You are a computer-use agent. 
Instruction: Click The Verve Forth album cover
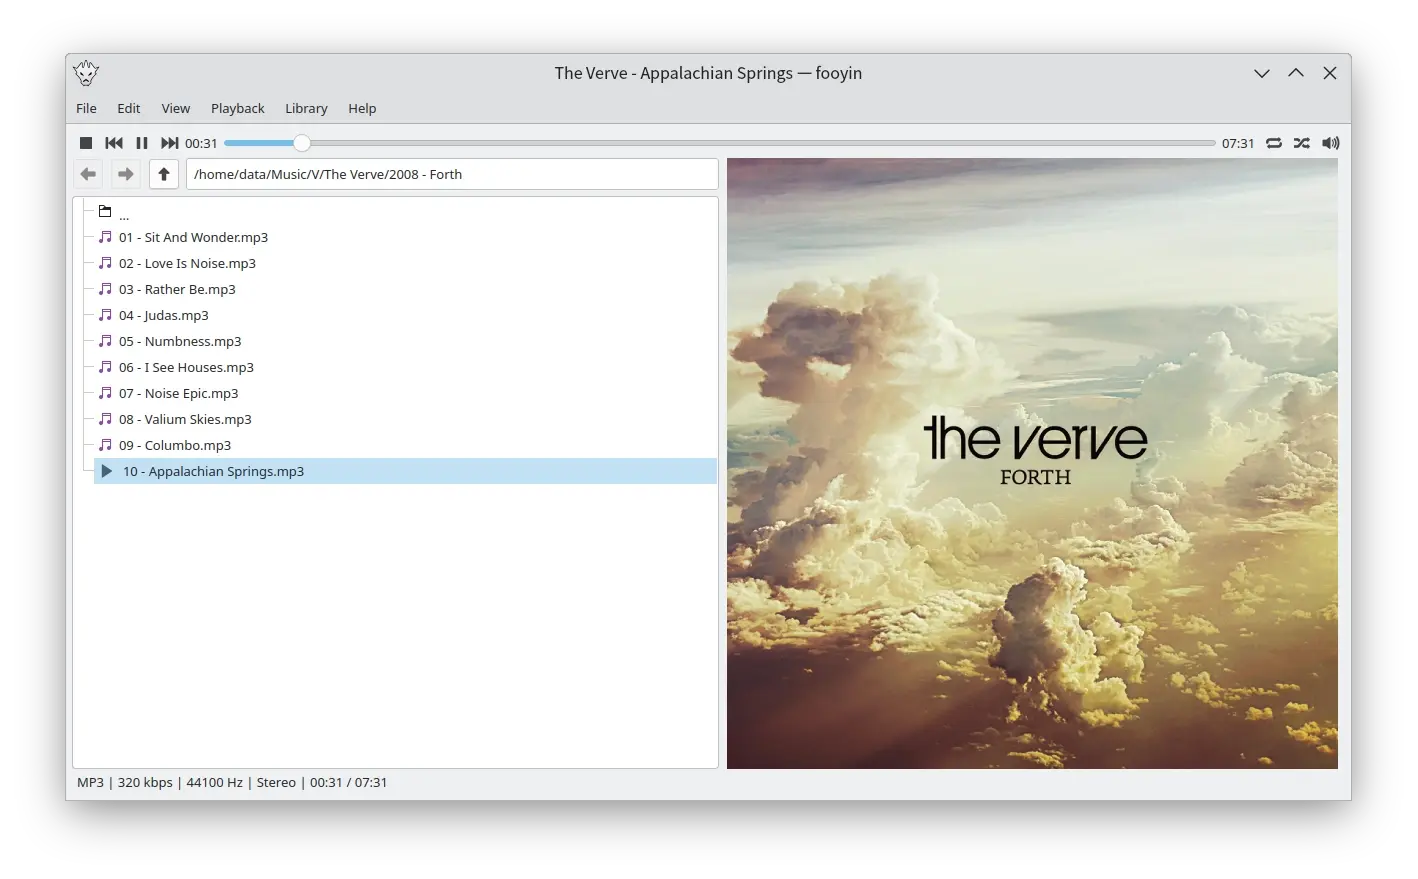[x=1032, y=463]
